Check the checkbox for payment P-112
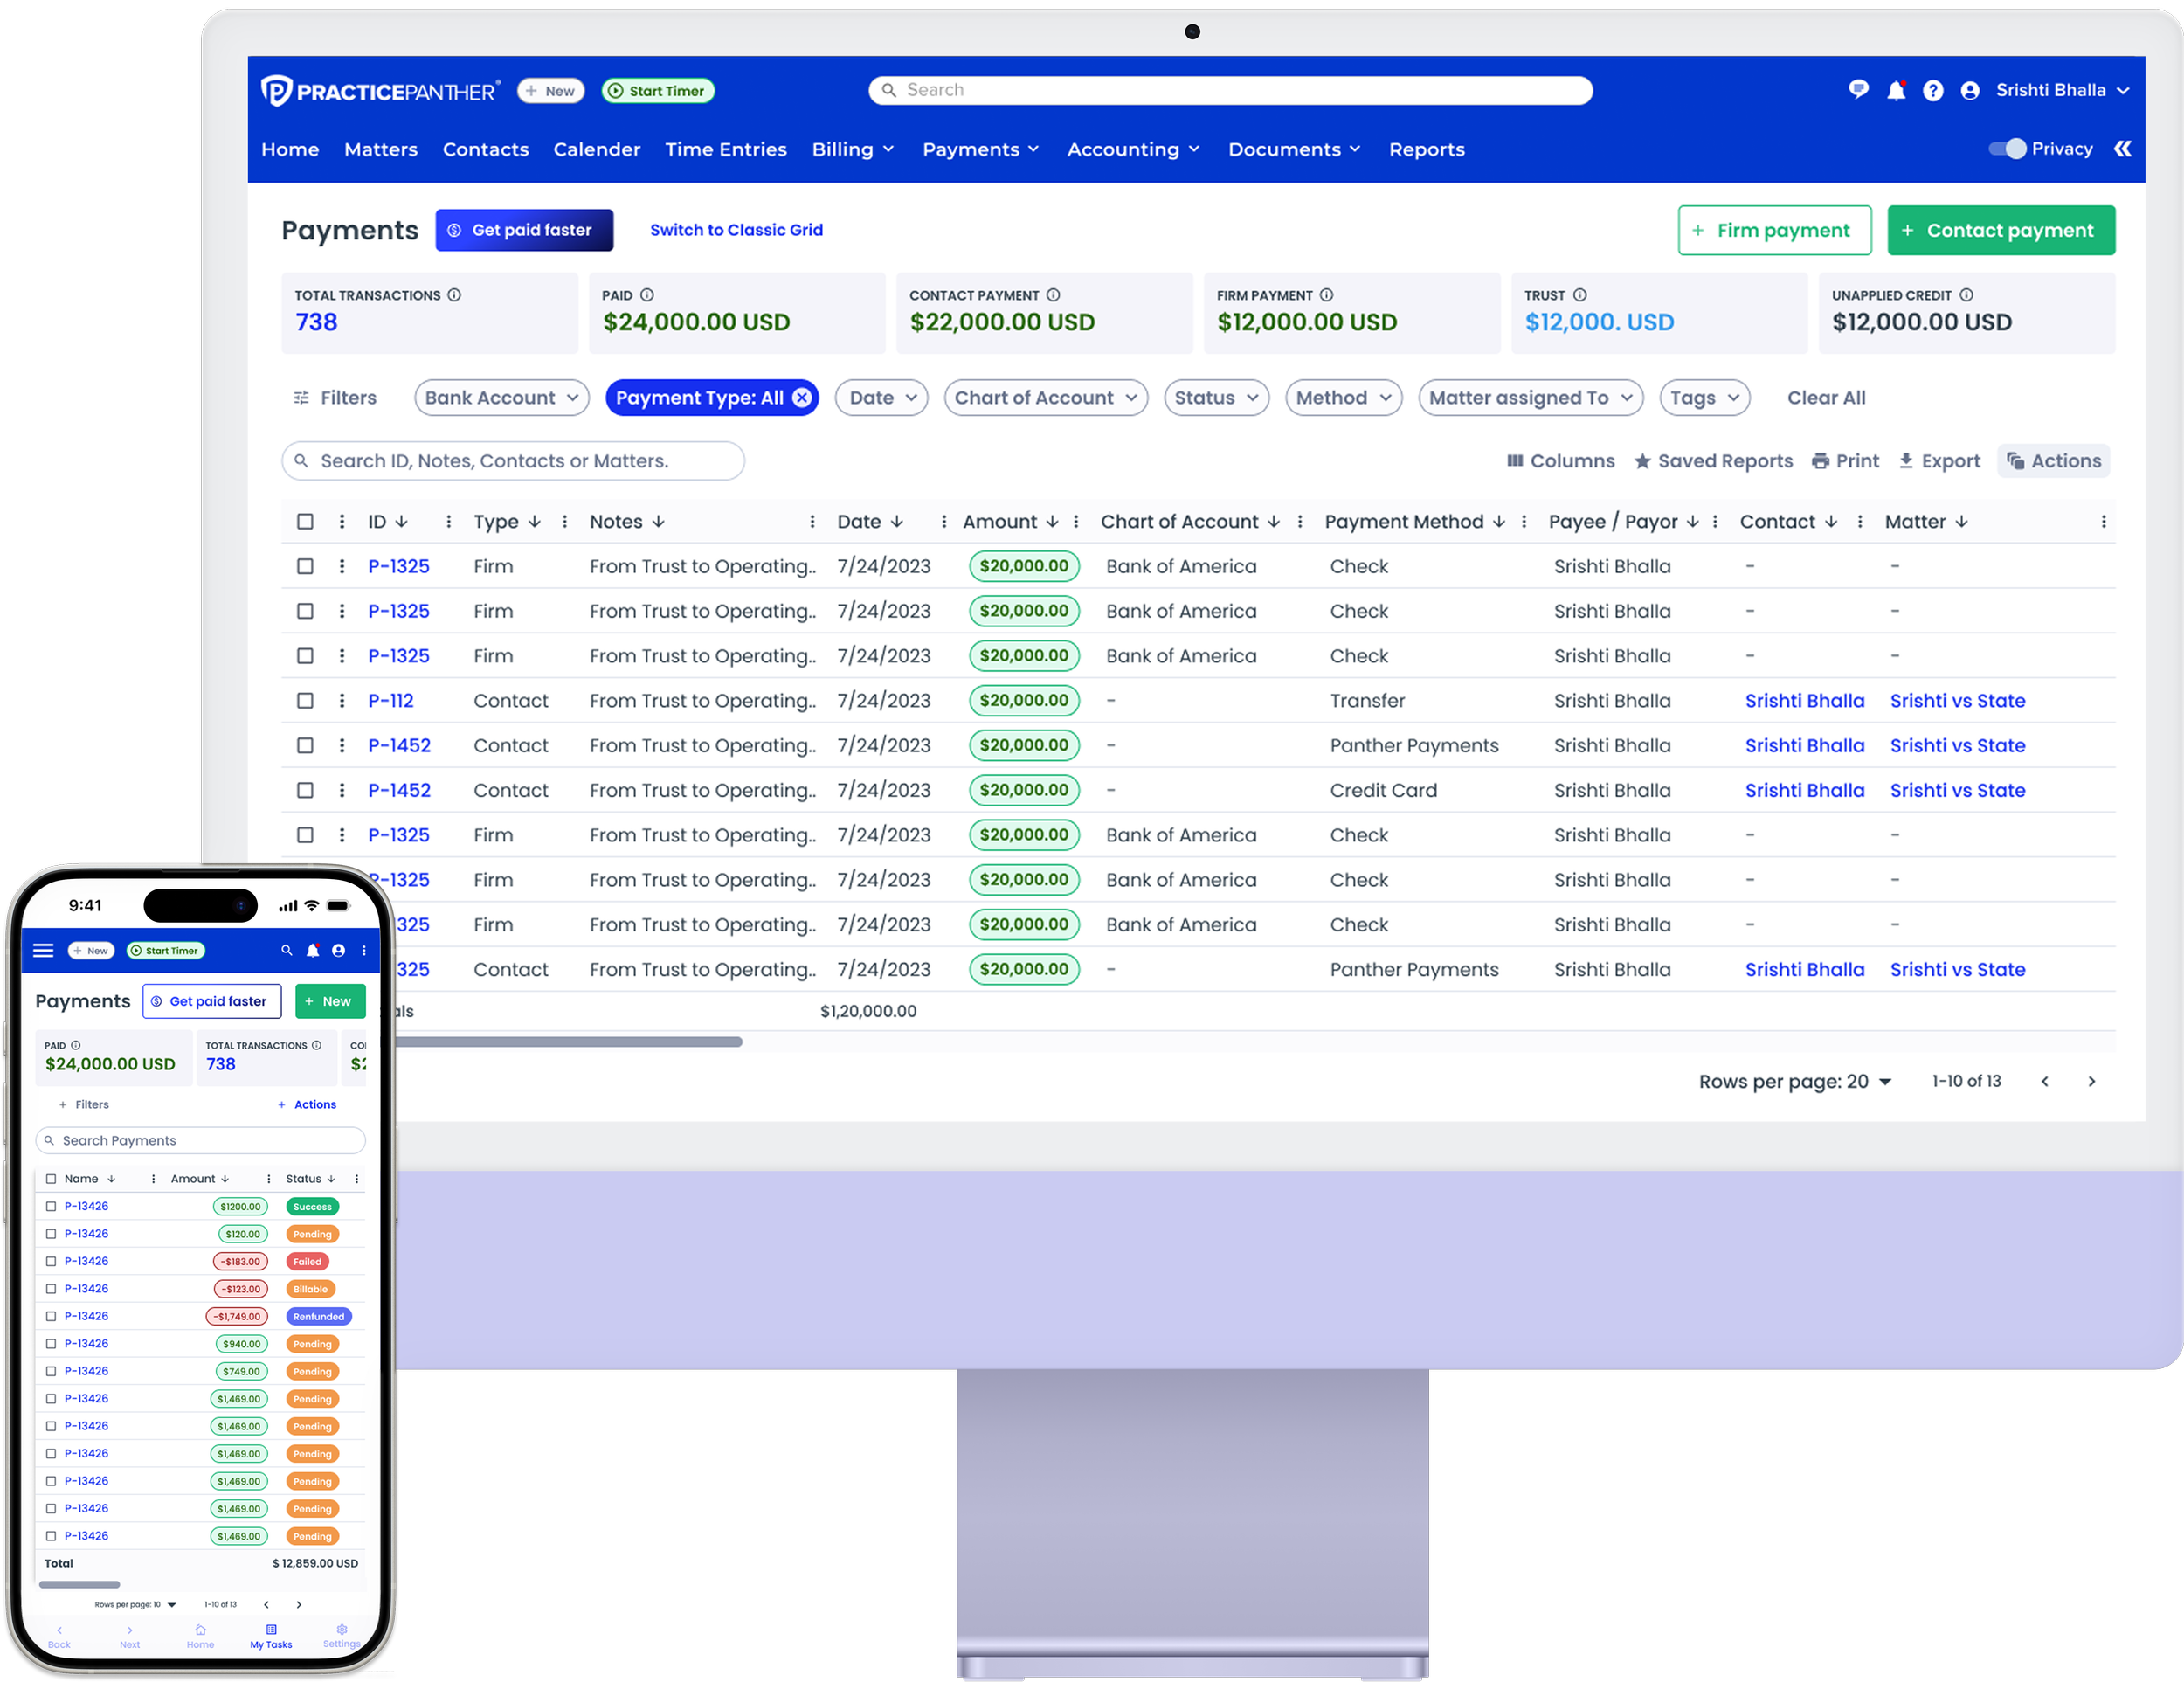This screenshot has width=2184, height=1682. [305, 700]
